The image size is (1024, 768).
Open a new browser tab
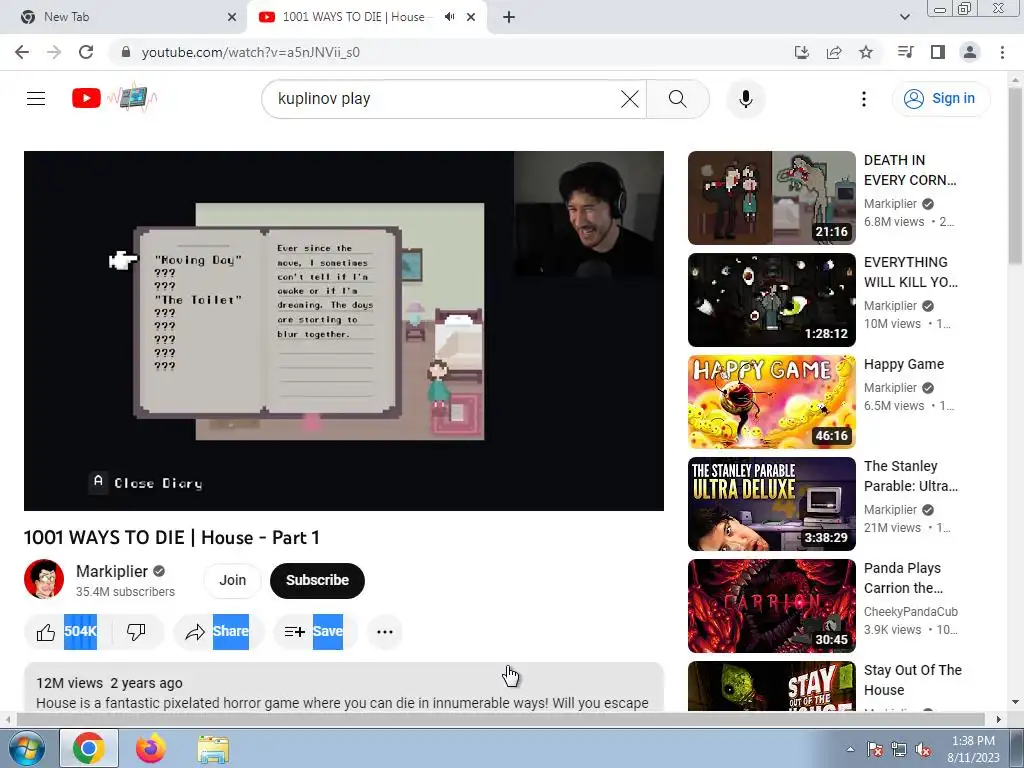point(509,17)
